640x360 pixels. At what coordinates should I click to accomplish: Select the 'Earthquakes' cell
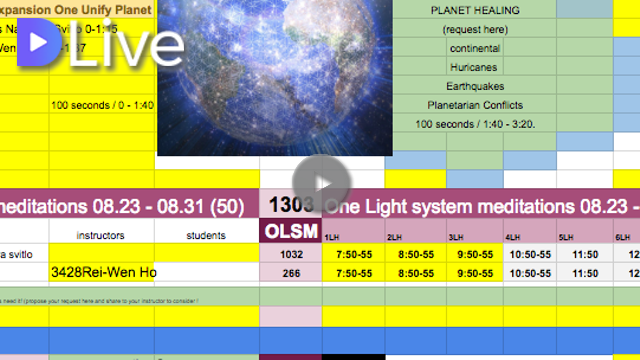475,86
